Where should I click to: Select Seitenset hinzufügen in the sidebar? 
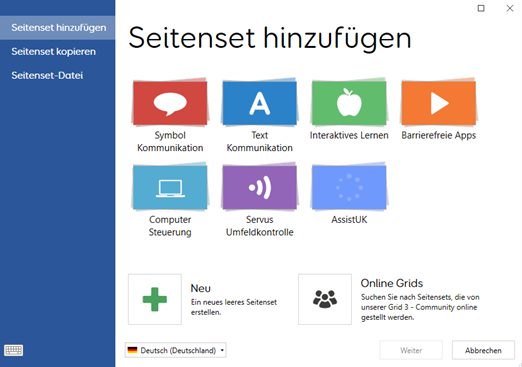coord(59,28)
